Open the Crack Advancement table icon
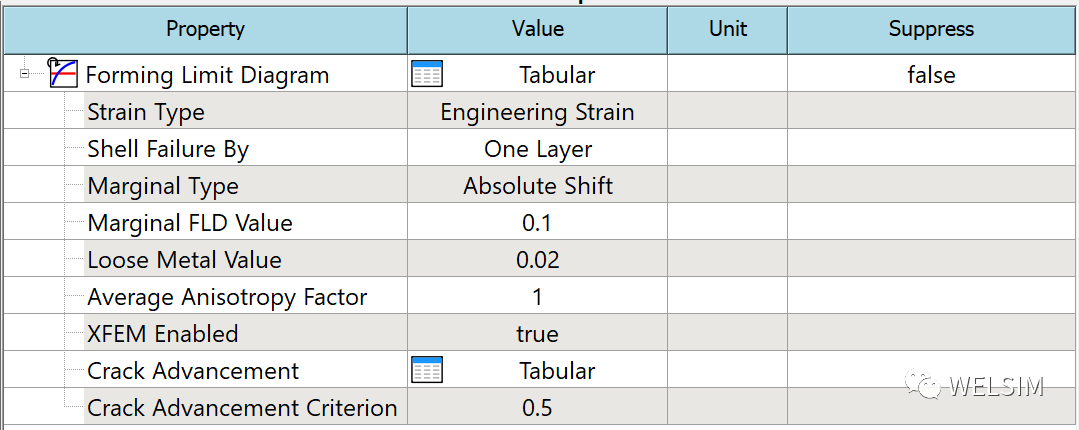Image resolution: width=1079 pixels, height=430 pixels. pos(427,370)
